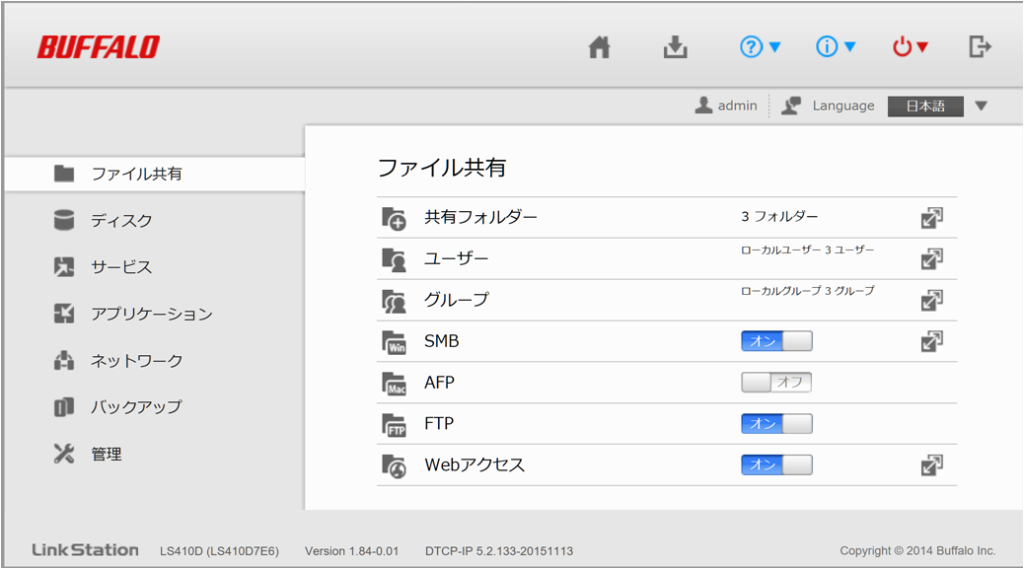Click the admin user icon

(703, 105)
